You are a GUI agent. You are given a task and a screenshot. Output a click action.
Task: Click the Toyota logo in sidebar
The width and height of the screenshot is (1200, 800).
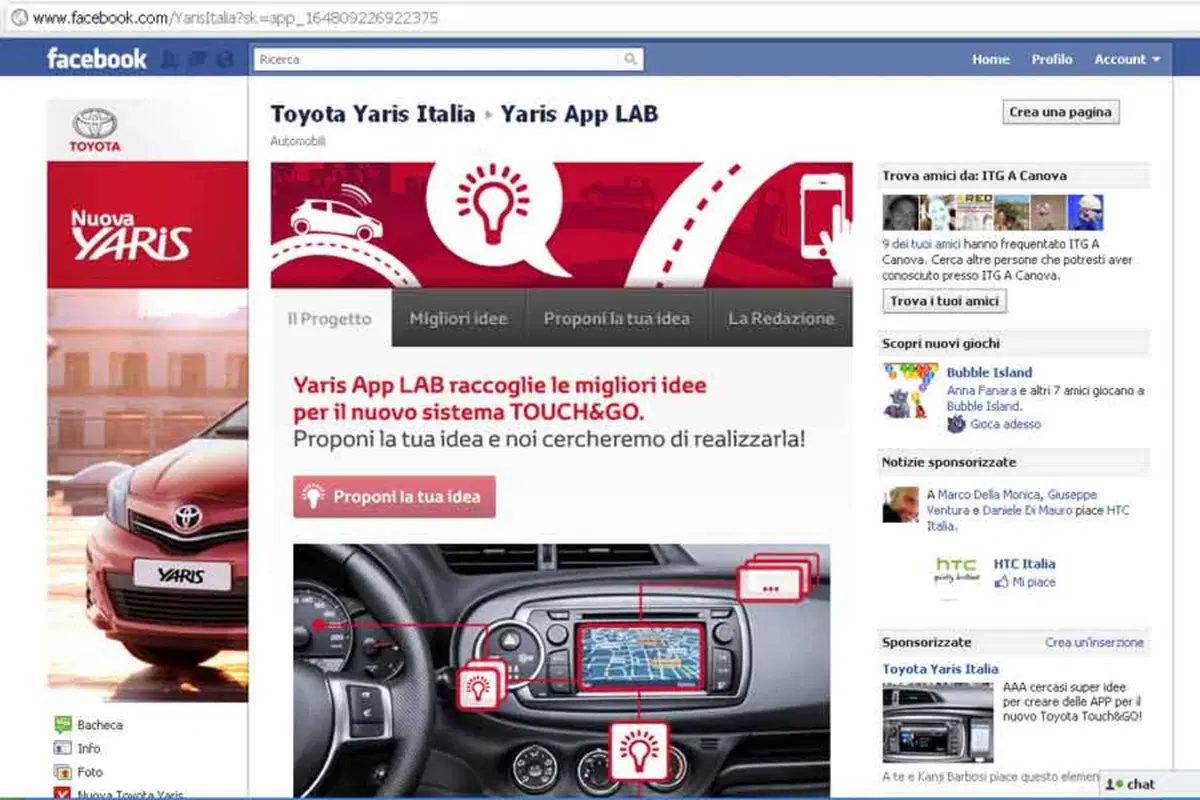(x=94, y=130)
